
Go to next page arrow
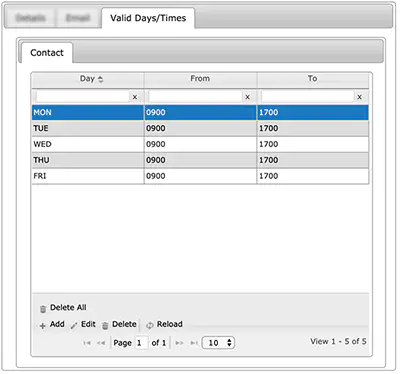179,343
